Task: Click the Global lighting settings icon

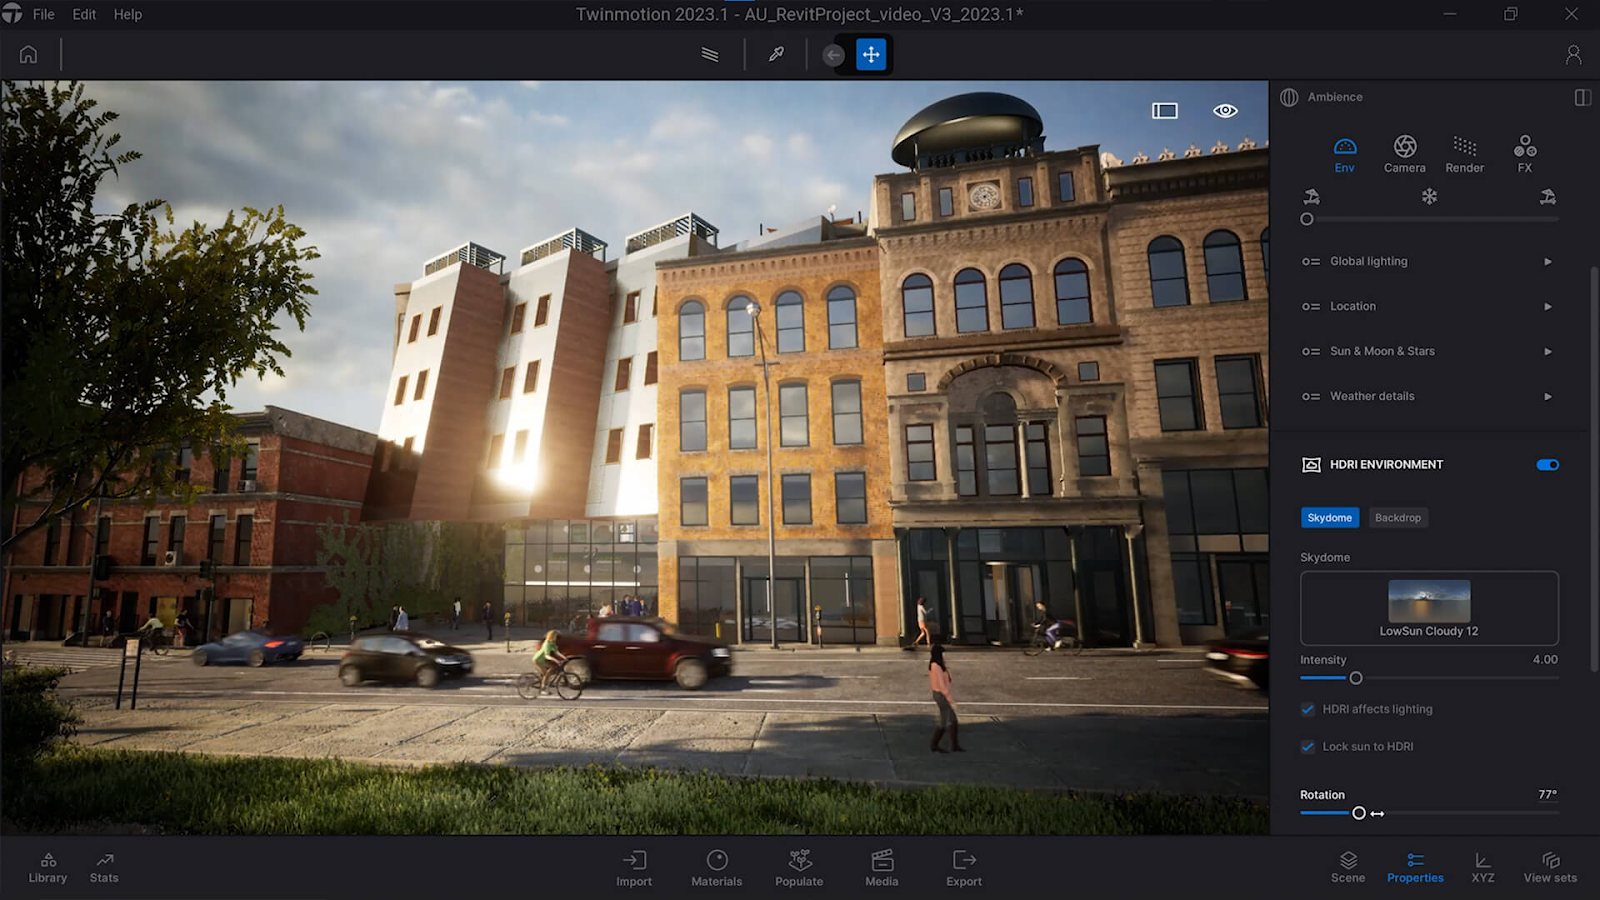Action: 1311,261
